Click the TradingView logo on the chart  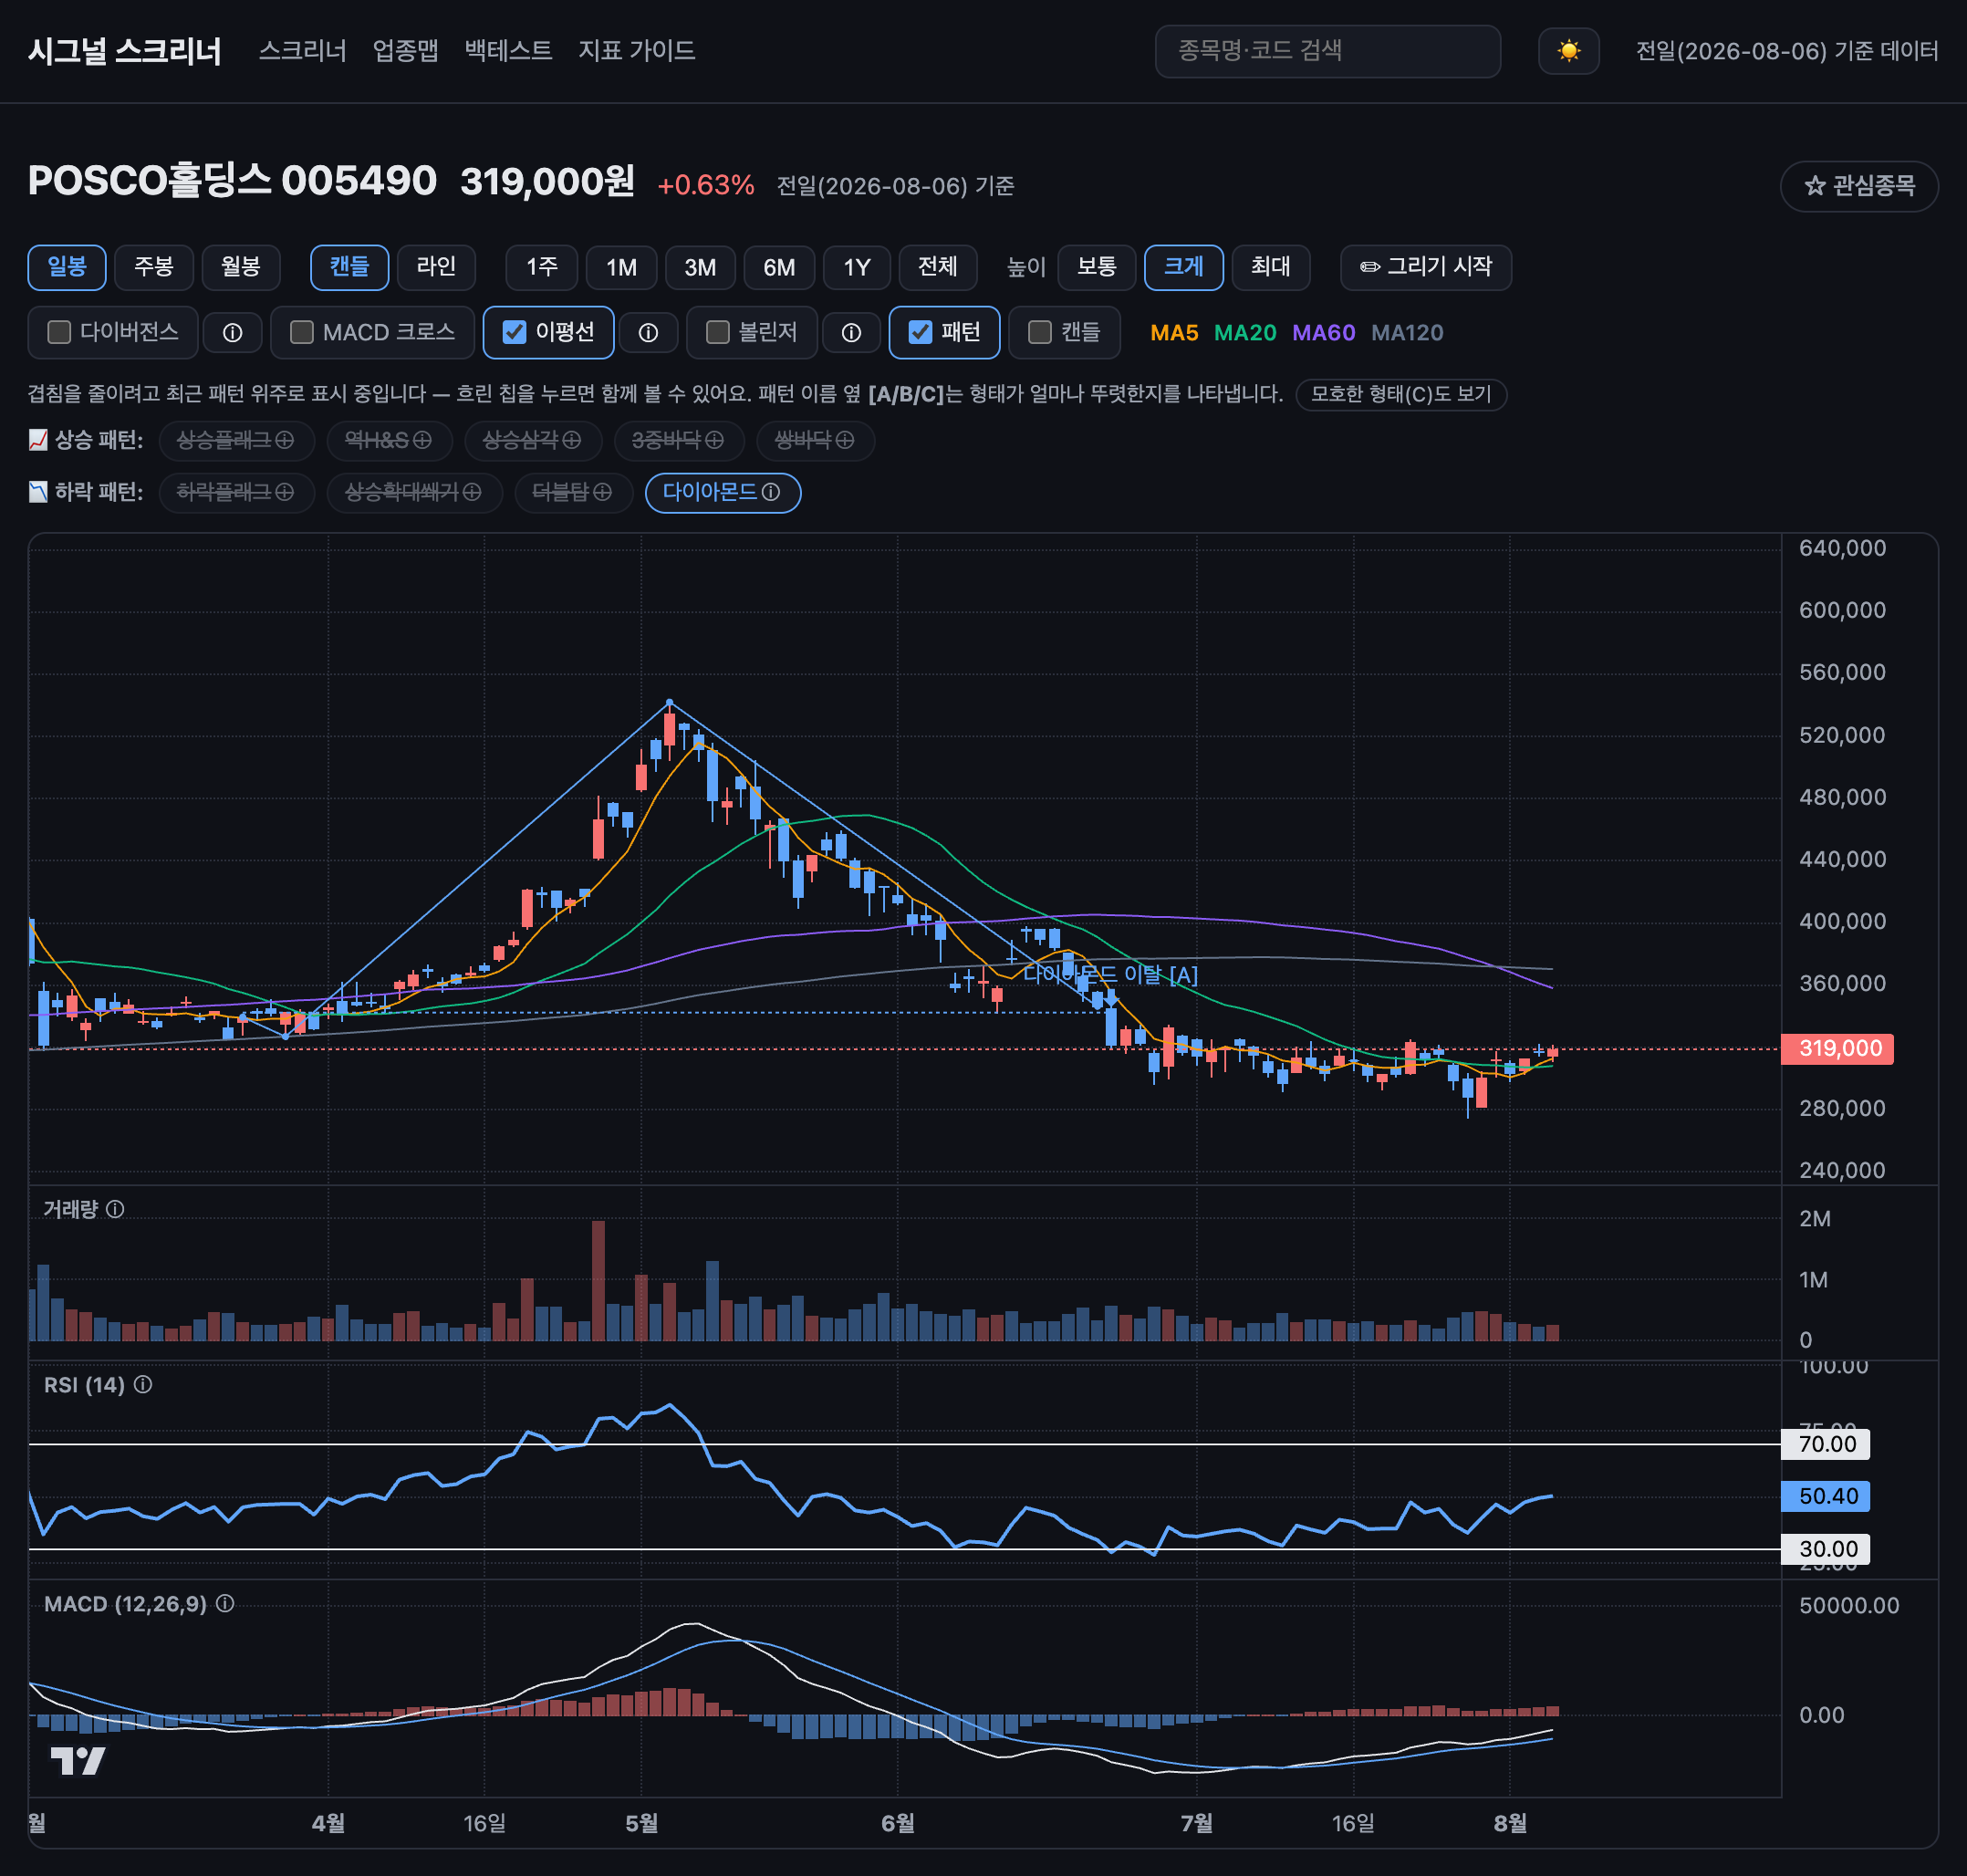pyautogui.click(x=78, y=1761)
